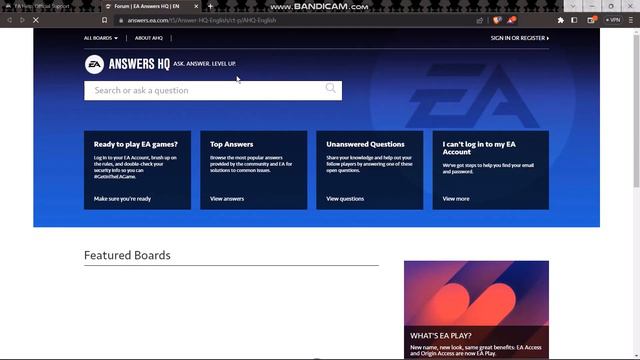This screenshot has height=360, width=640.
Task: Click the site lock icon in address bar
Action: pyautogui.click(x=121, y=20)
